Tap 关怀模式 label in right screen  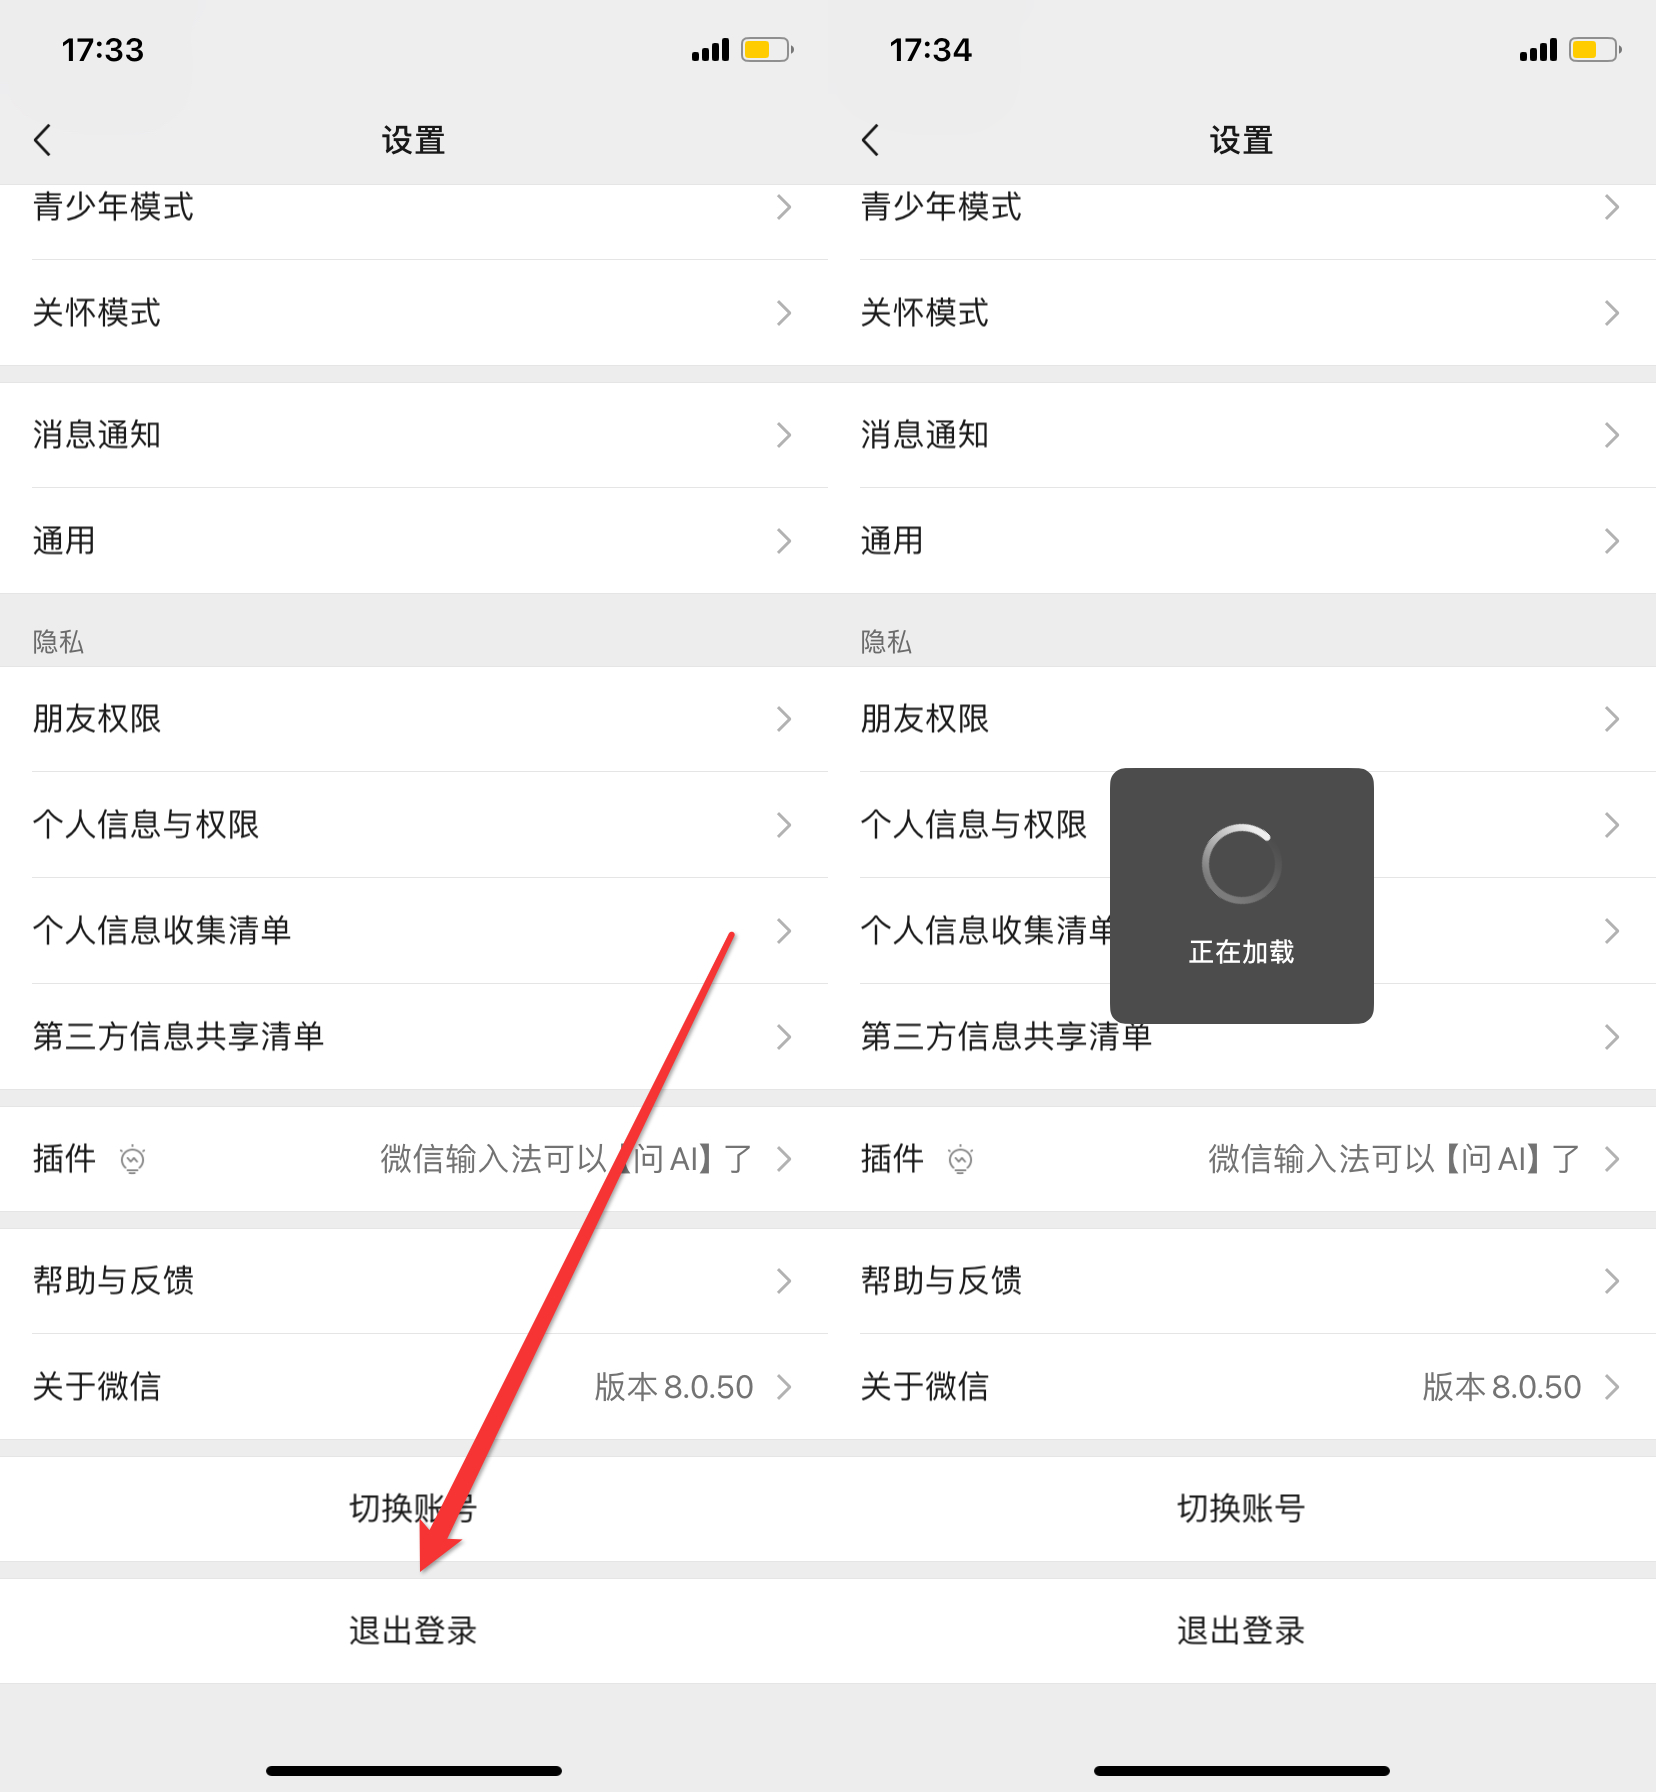click(925, 313)
